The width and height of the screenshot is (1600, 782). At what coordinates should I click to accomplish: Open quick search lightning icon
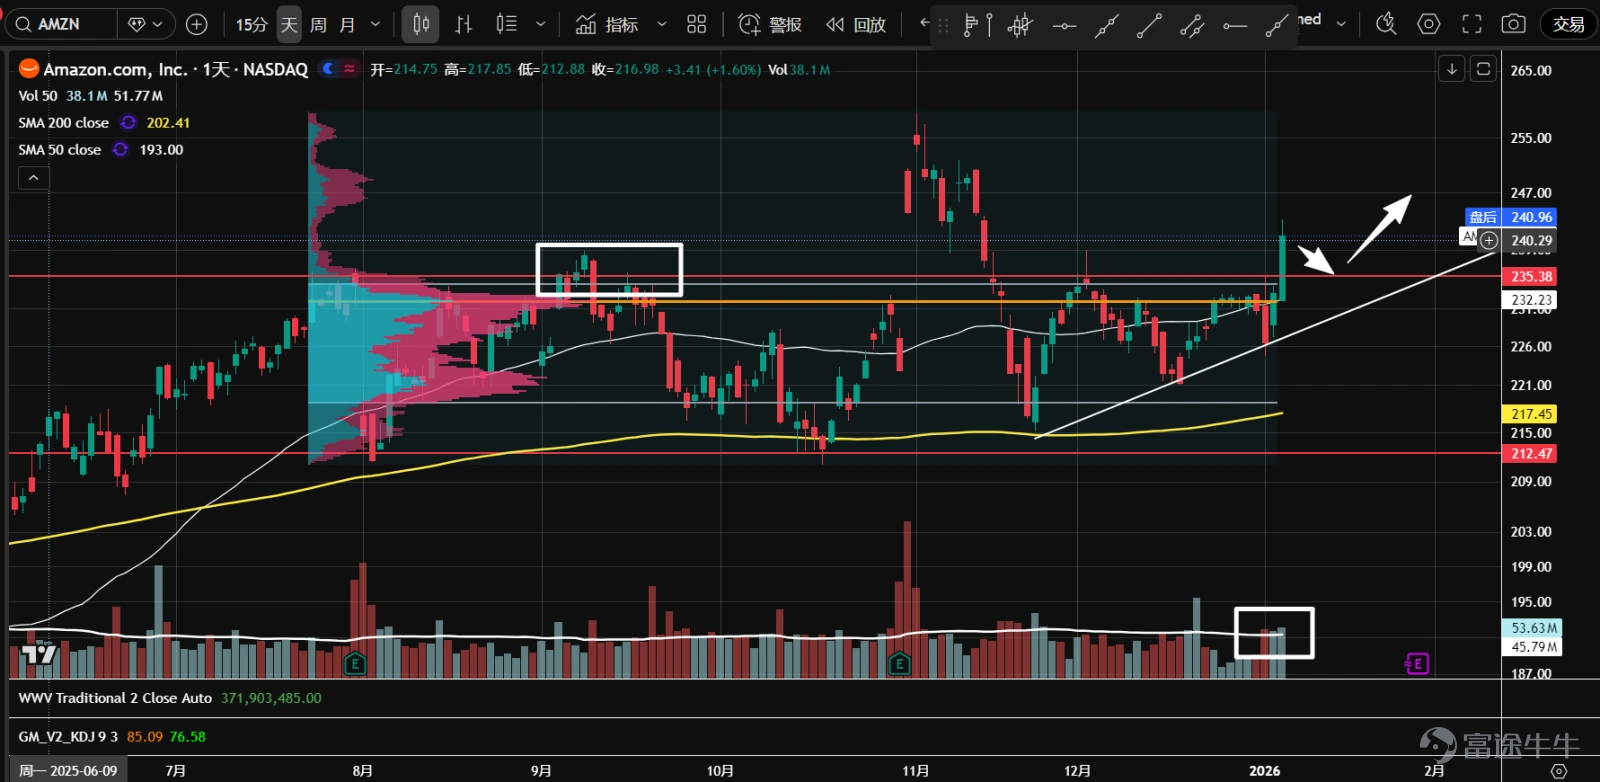1385,24
